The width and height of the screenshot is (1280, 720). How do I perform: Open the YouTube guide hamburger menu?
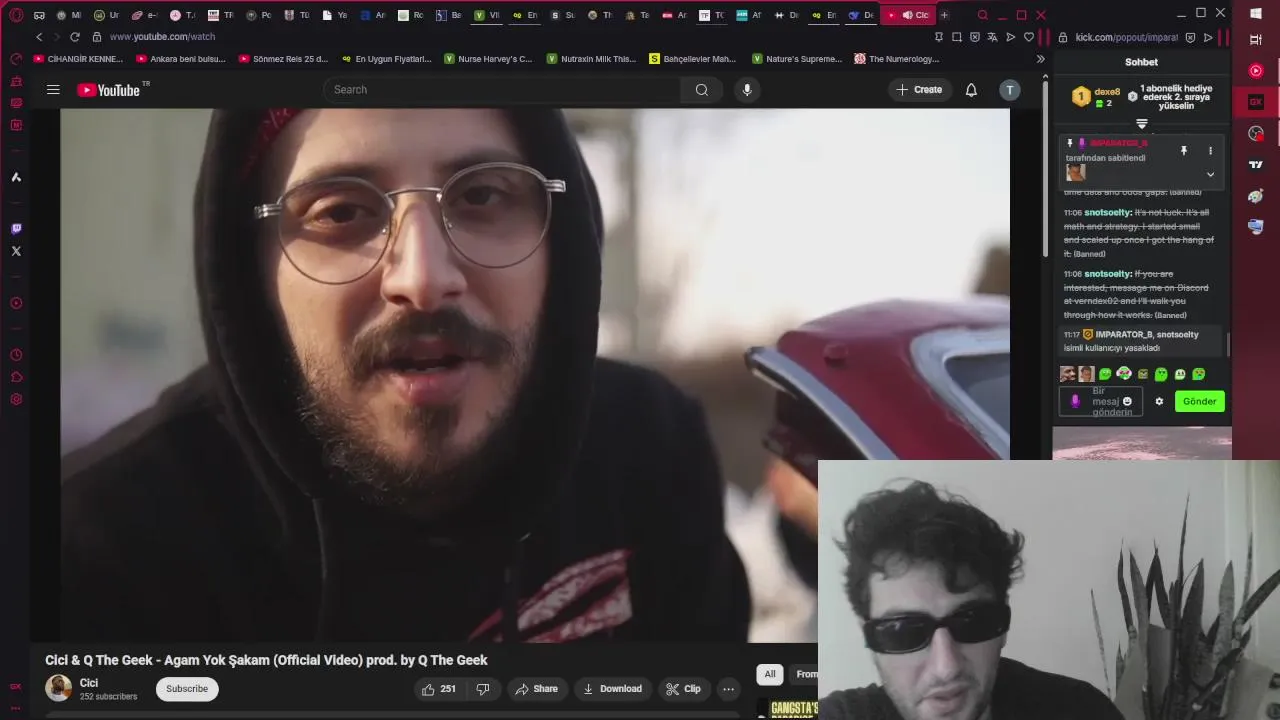pos(53,90)
